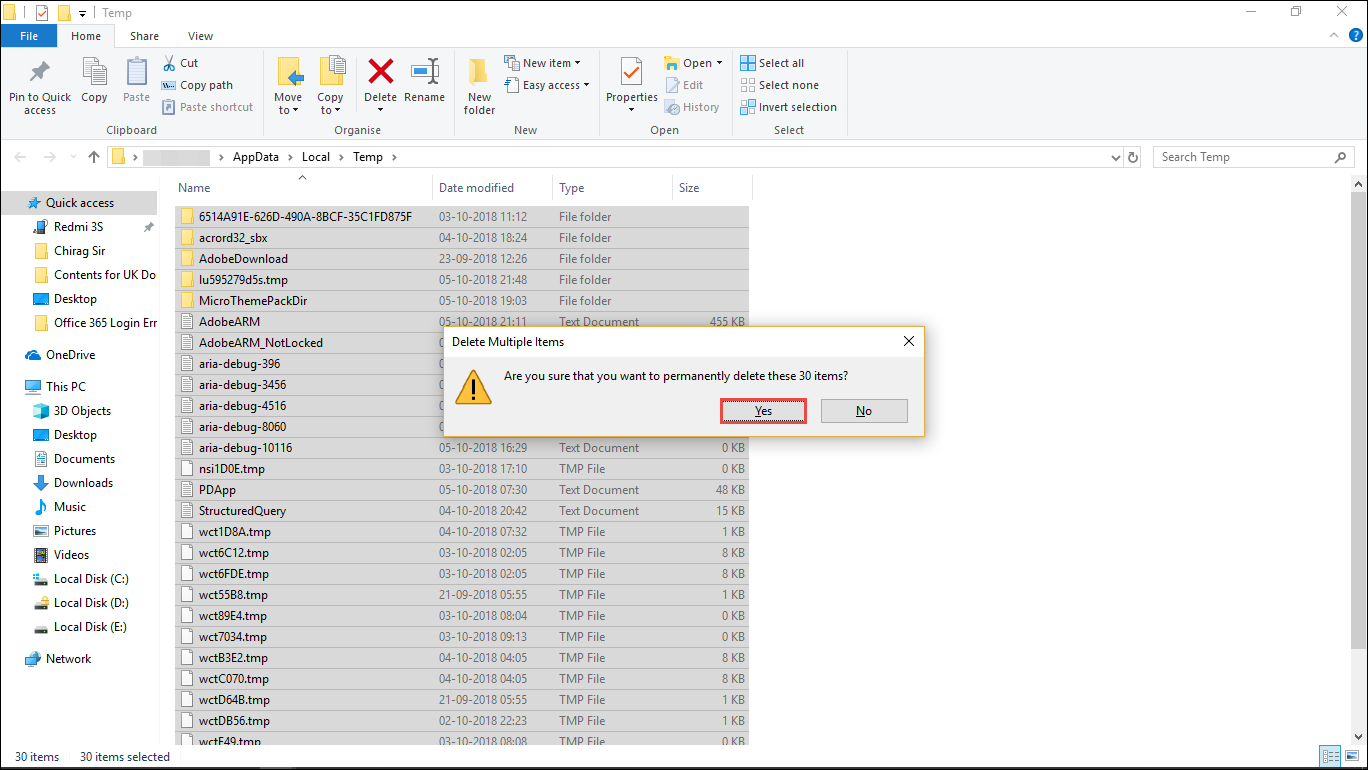
Task: Open Local Disk (C:) drive
Action: (x=91, y=579)
